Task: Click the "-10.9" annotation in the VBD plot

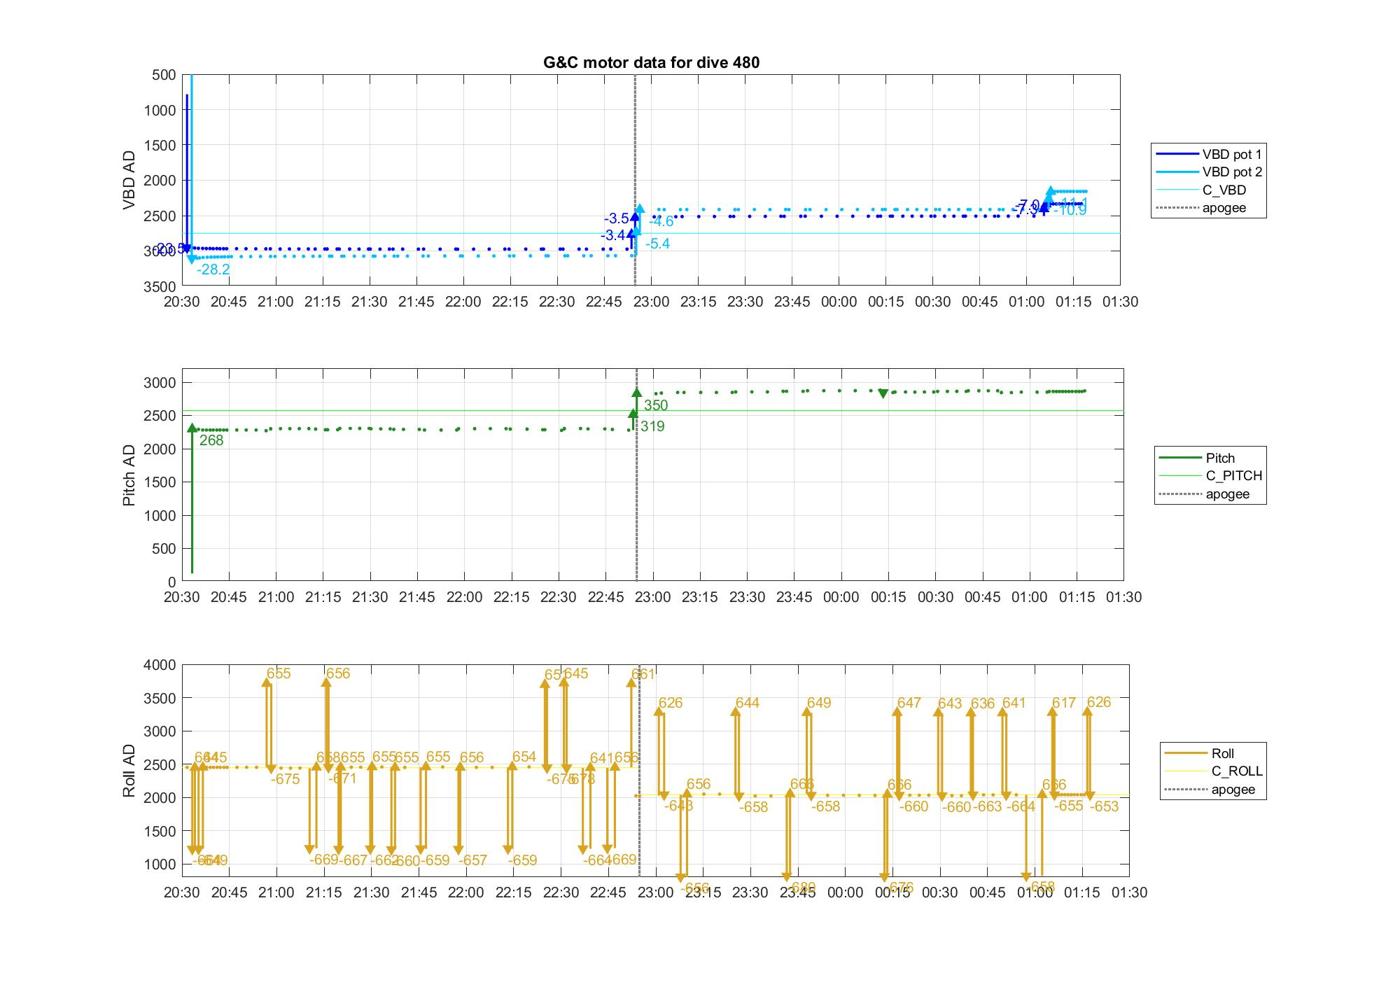Action: 1070,211
